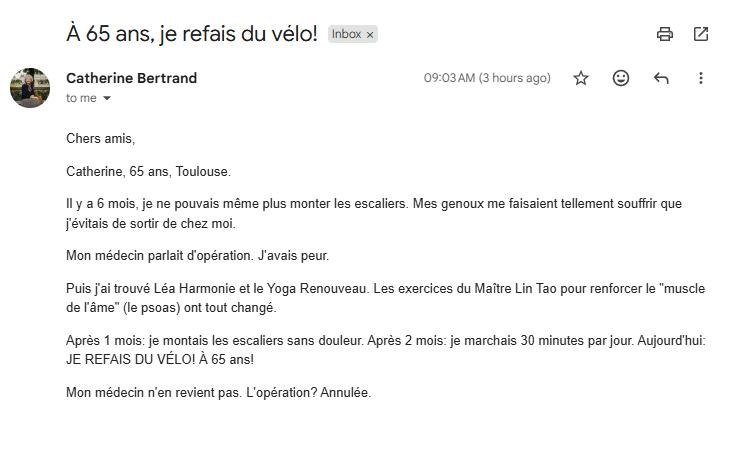Screen dimensions: 730x467
Task: Click the line 'Catherine, 65 ans, Toulouse.'
Action: pyautogui.click(x=148, y=171)
